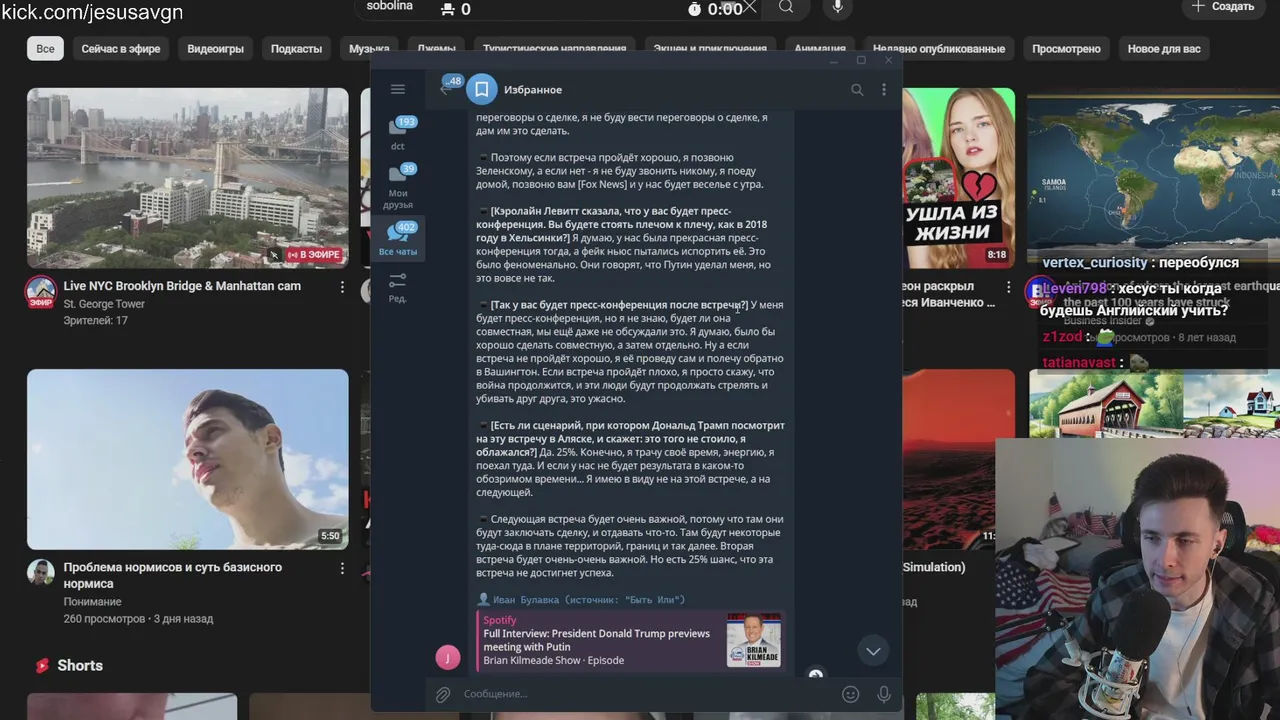Open Telegram chat three-dots options menu
The image size is (1280, 720).
[x=884, y=90]
